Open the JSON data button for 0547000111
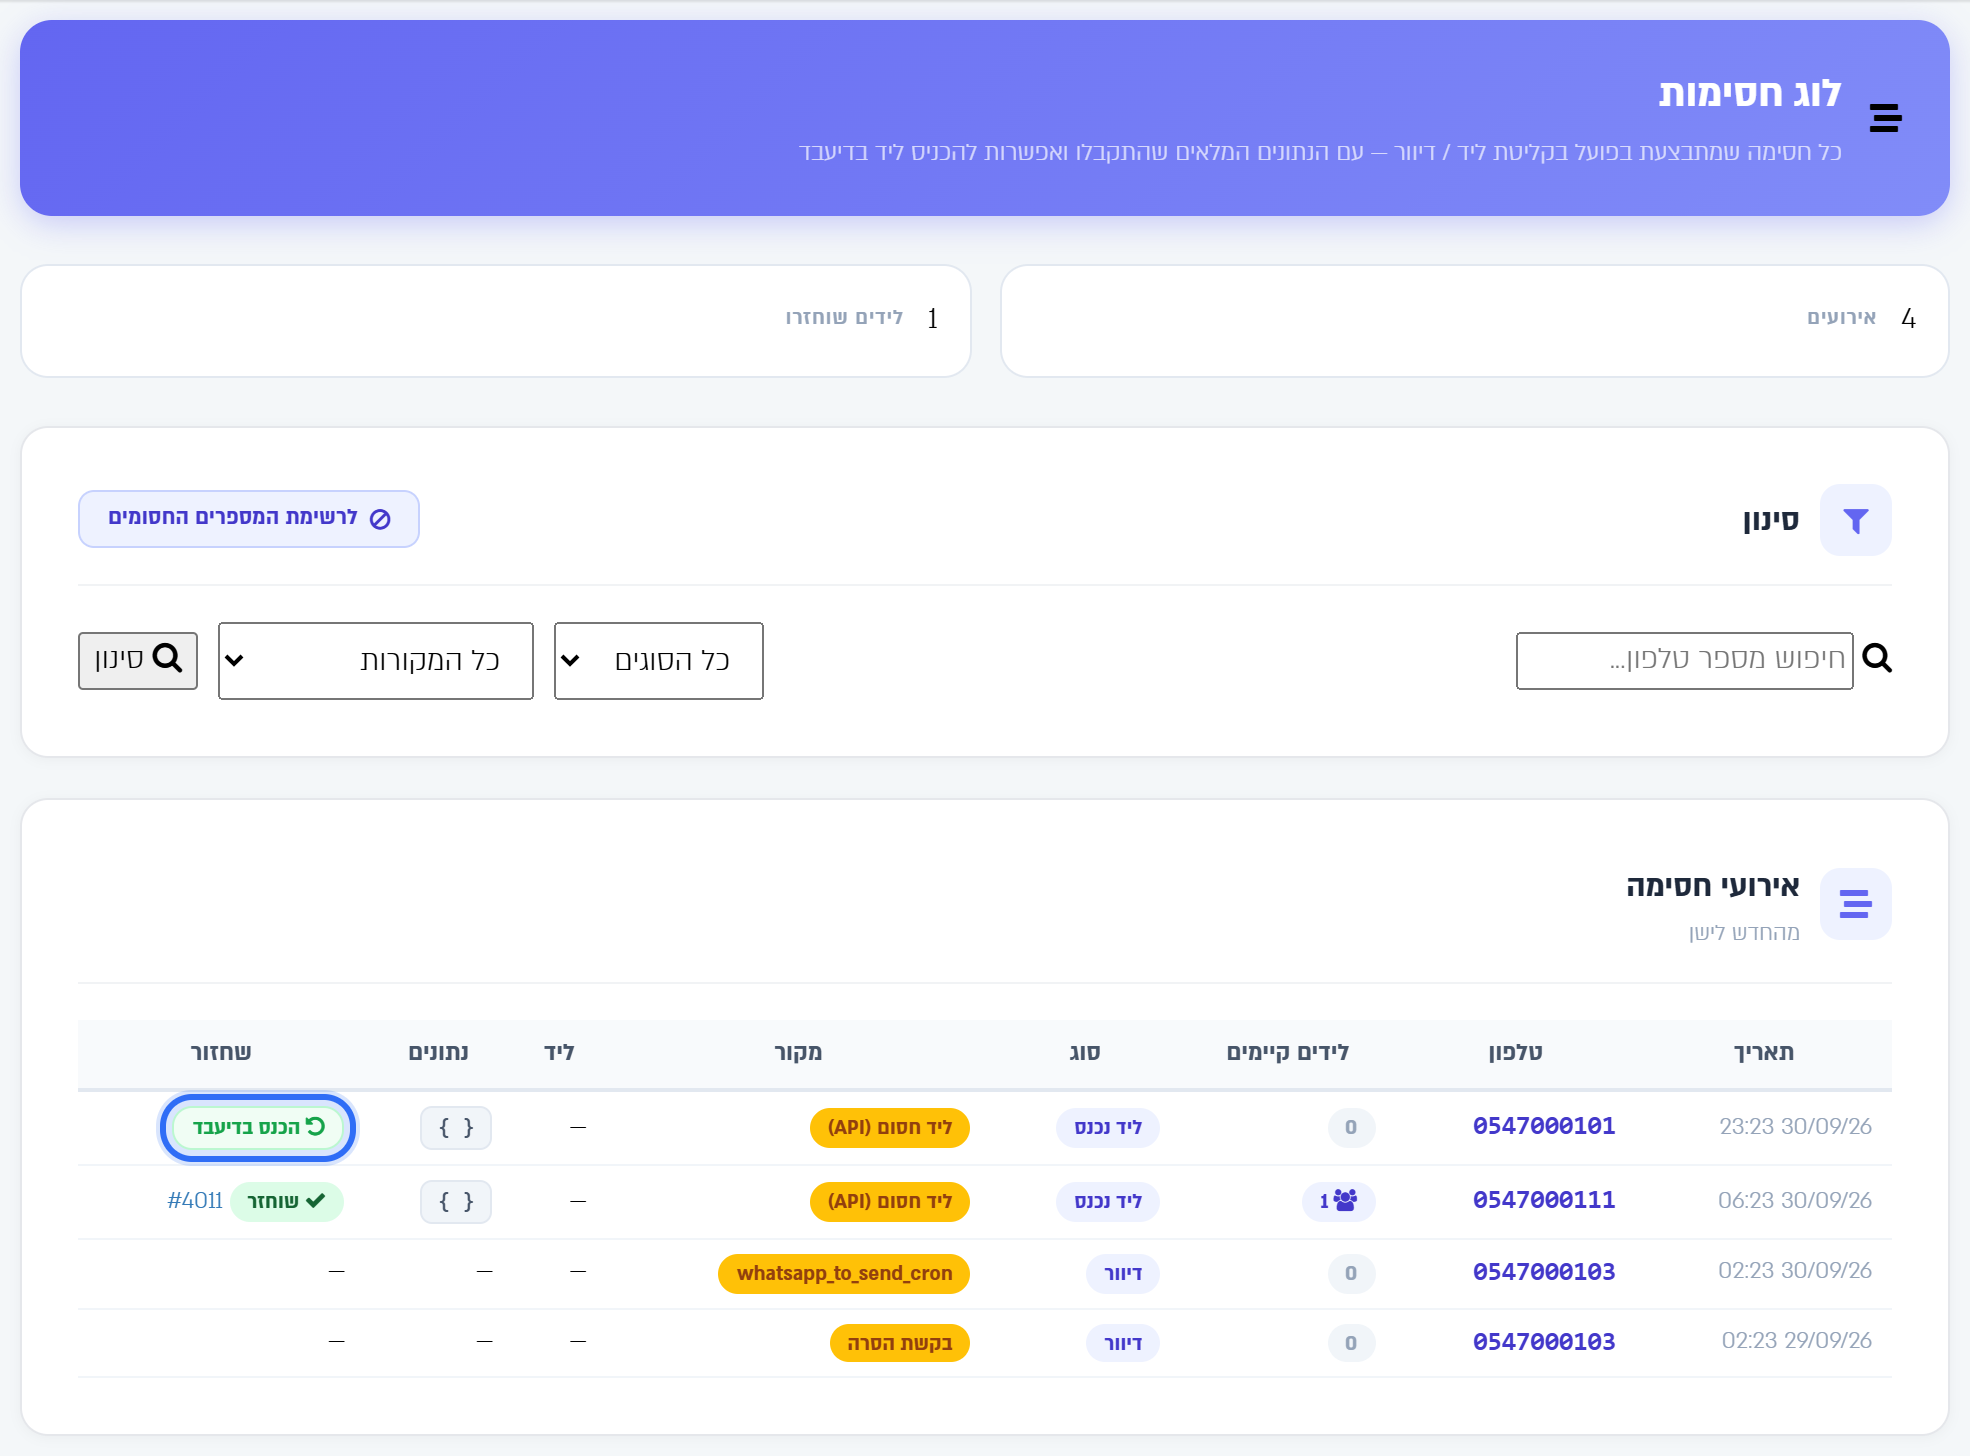The width and height of the screenshot is (1970, 1456). pyautogui.click(x=456, y=1202)
